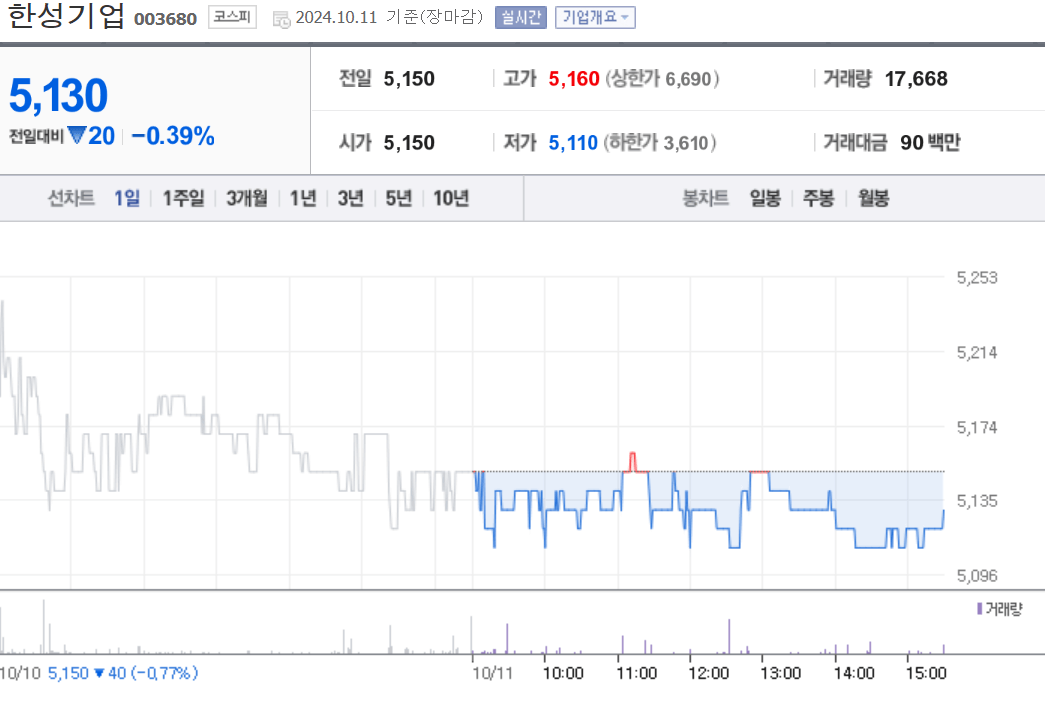Image resolution: width=1045 pixels, height=710 pixels.
Task: Click the 거래량 legend marker in the chart
Action: (980, 609)
